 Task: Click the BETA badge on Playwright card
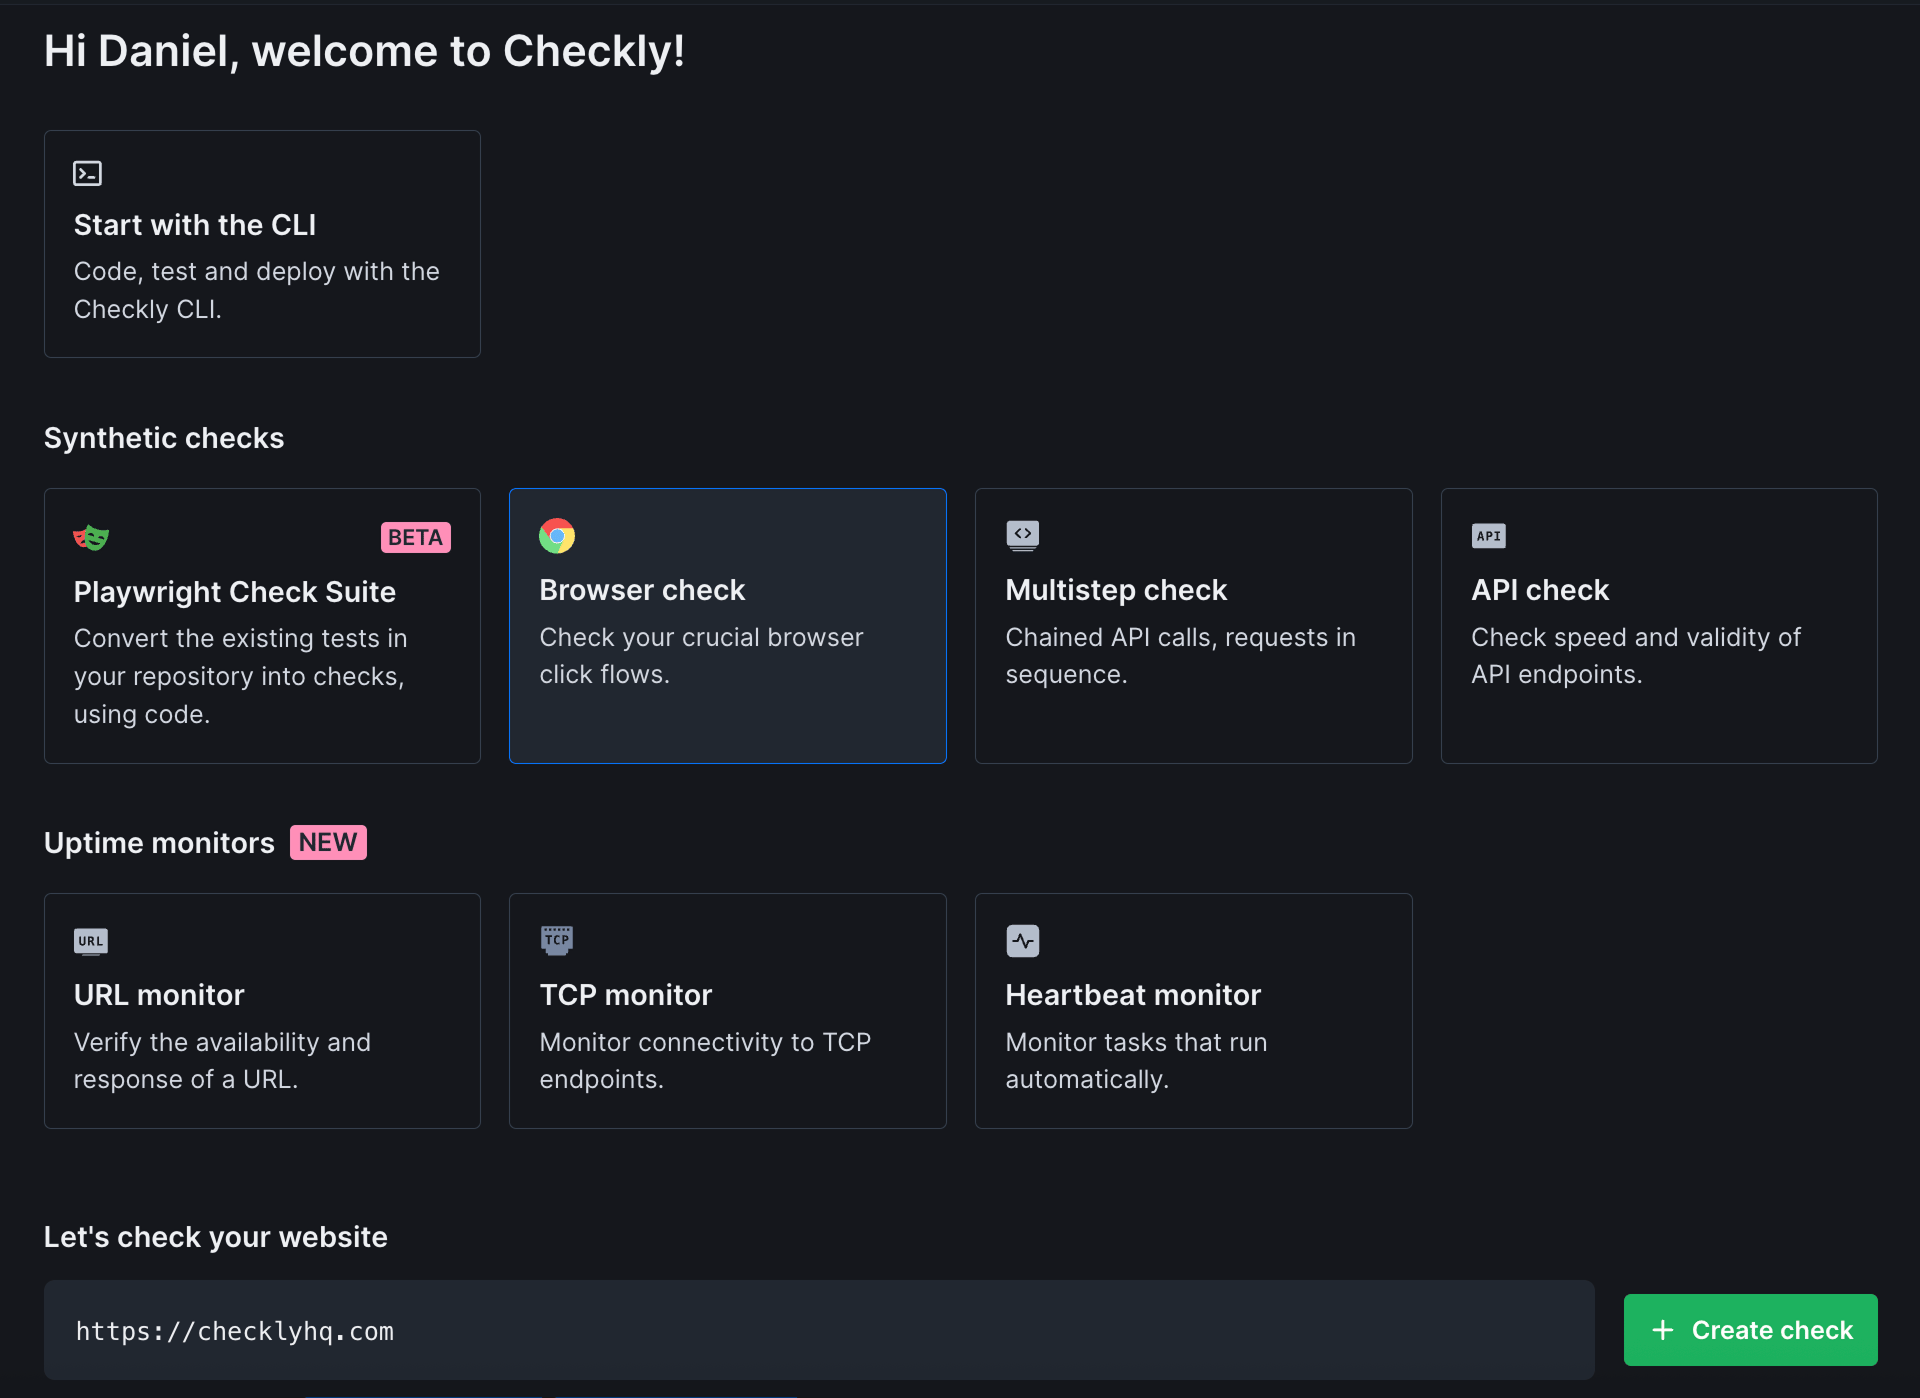(416, 537)
